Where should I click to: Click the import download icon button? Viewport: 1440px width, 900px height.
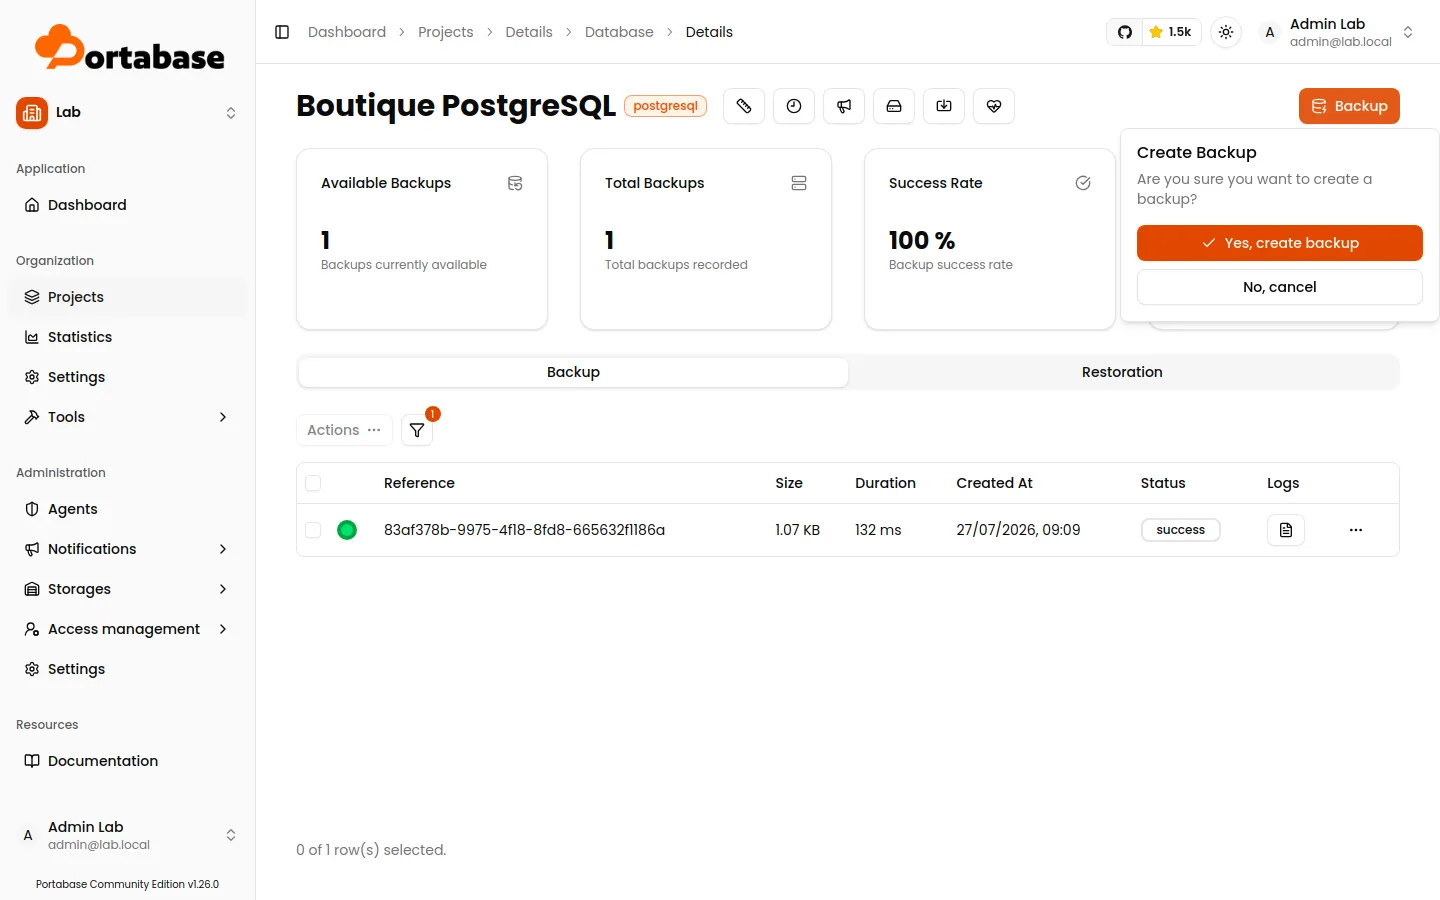pyautogui.click(x=944, y=106)
